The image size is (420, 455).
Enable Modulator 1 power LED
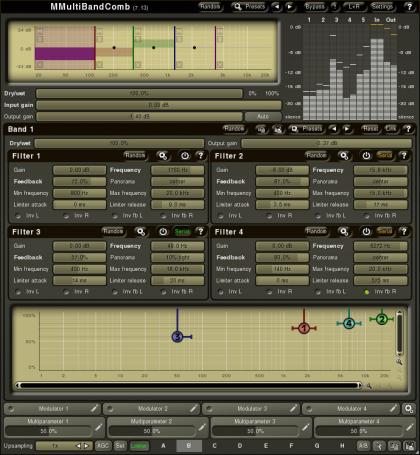[x=11, y=408]
